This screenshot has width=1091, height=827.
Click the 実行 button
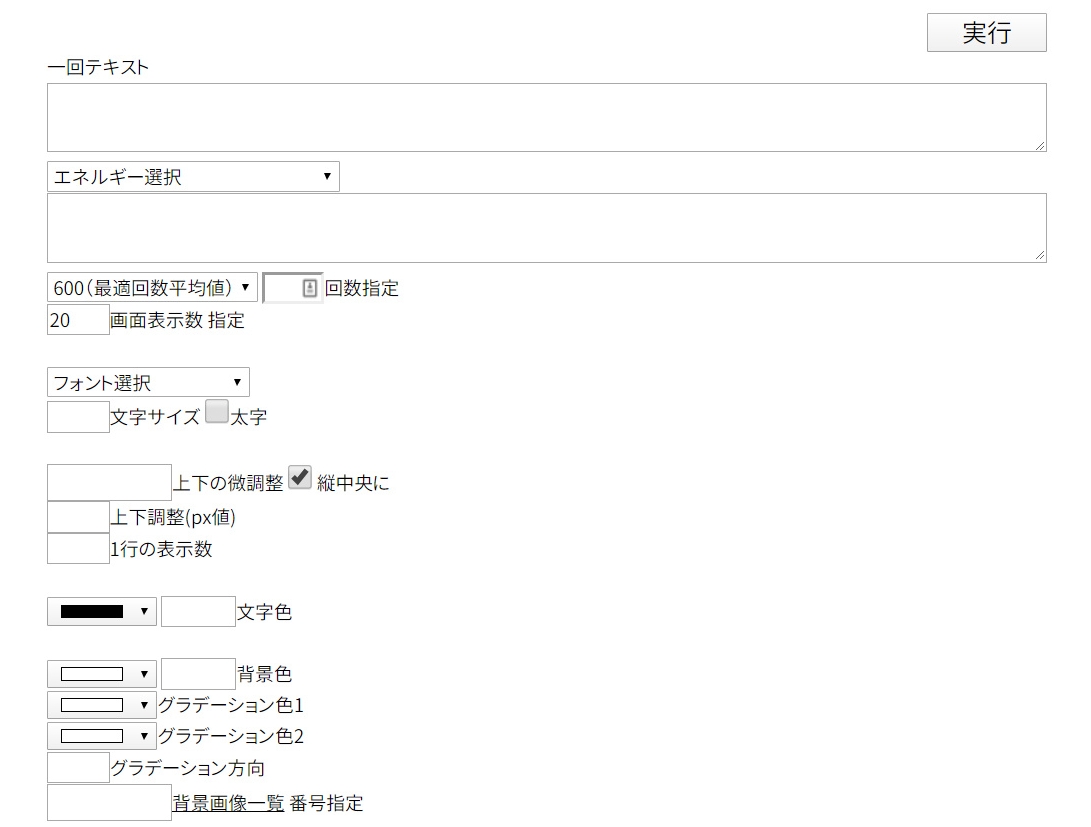[986, 33]
